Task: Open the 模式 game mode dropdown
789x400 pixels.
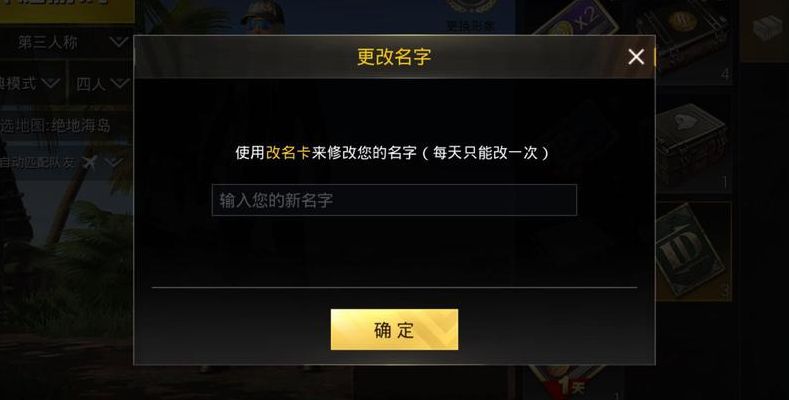Action: (x=31, y=84)
